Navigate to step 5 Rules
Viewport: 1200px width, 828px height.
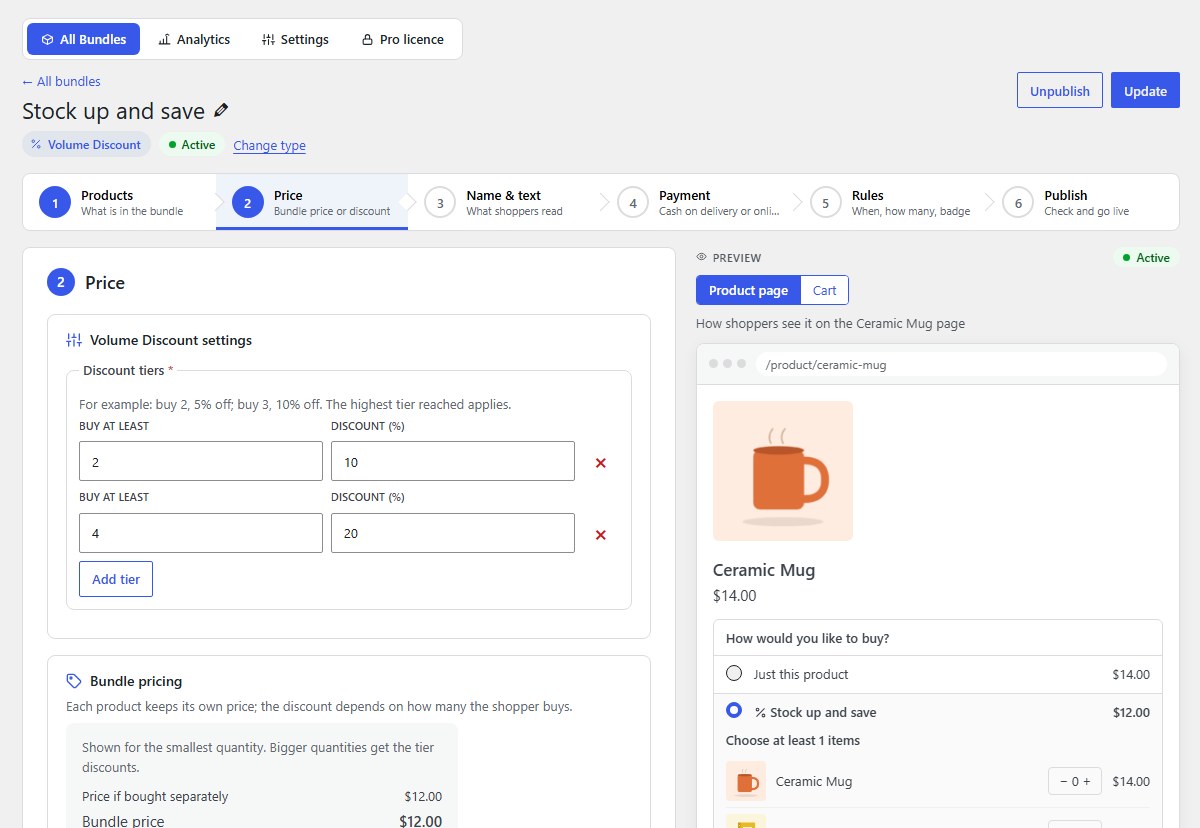(x=891, y=202)
